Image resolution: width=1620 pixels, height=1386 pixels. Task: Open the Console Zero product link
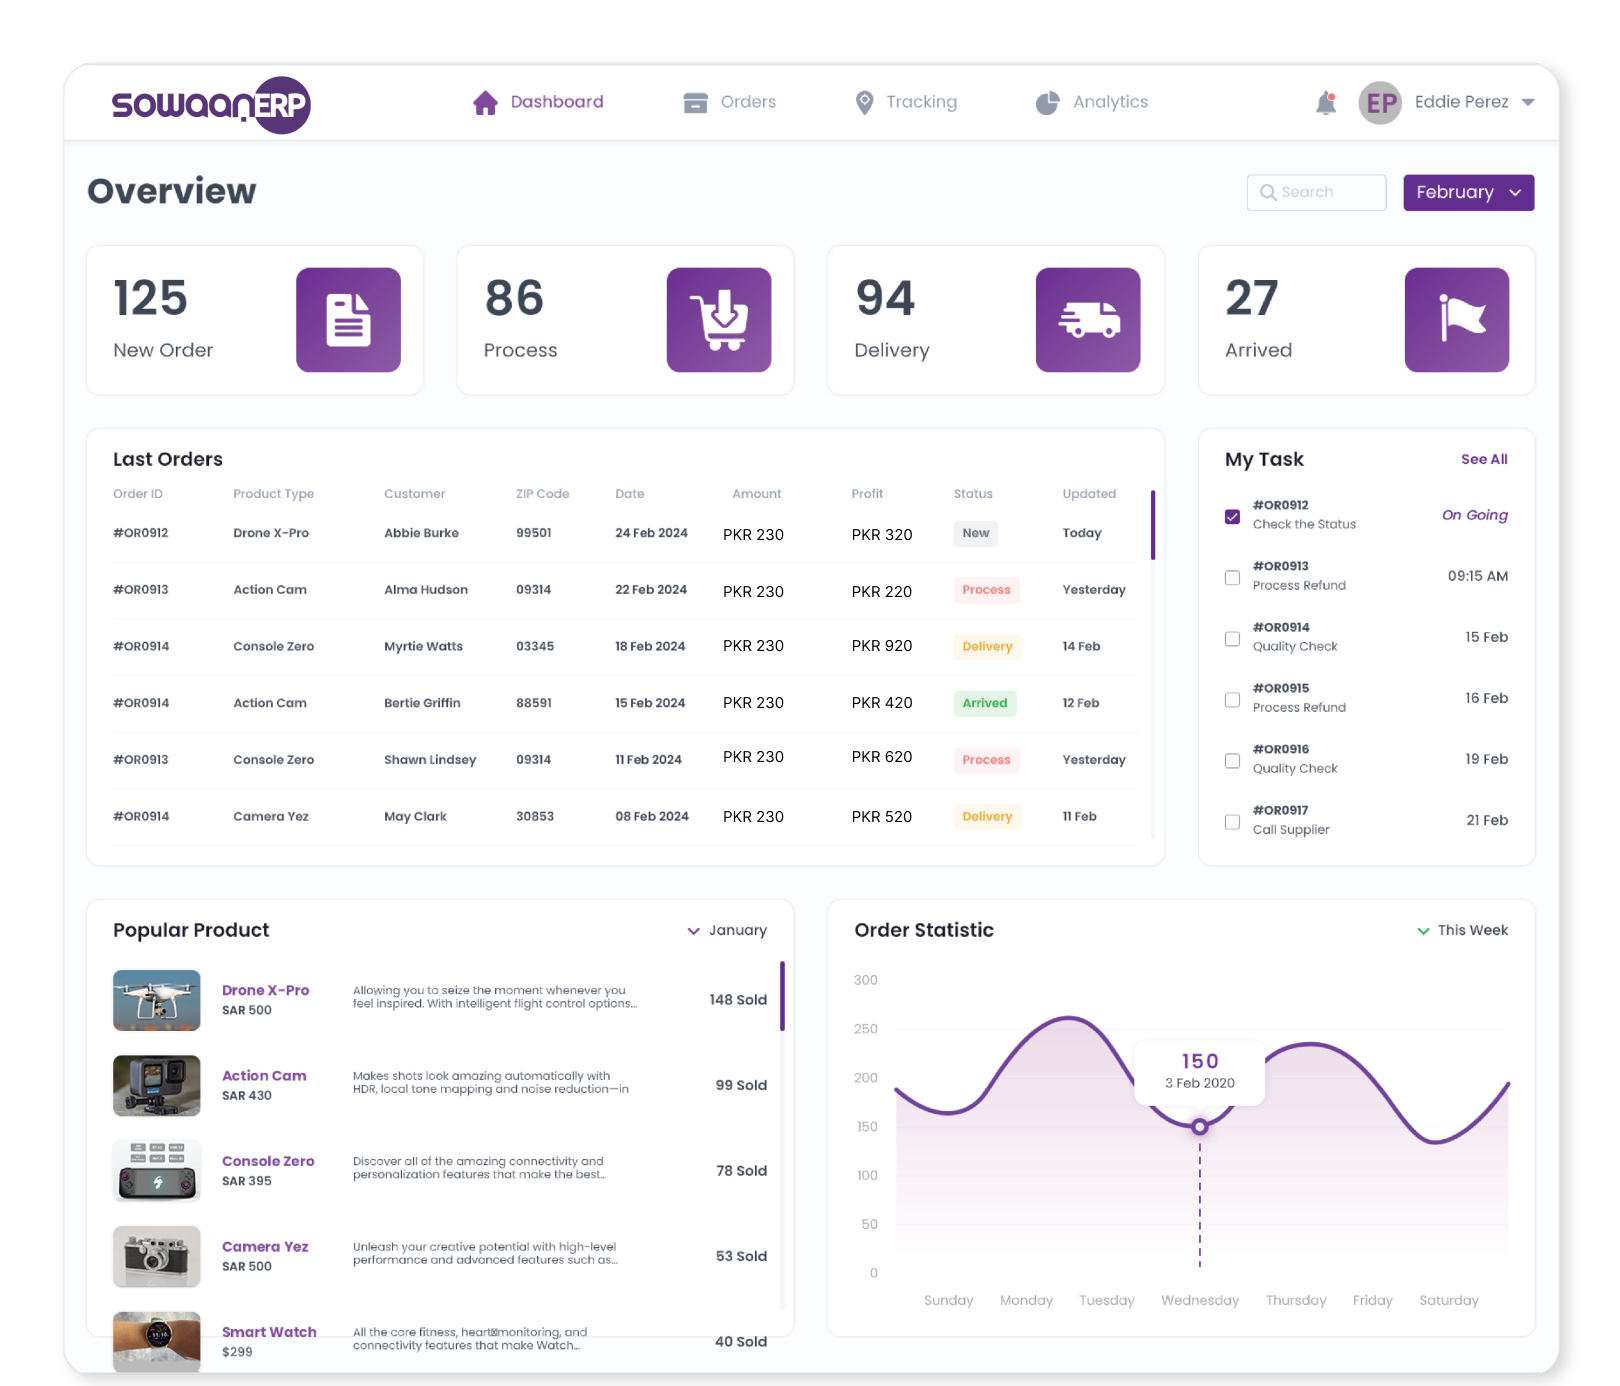click(x=268, y=1161)
